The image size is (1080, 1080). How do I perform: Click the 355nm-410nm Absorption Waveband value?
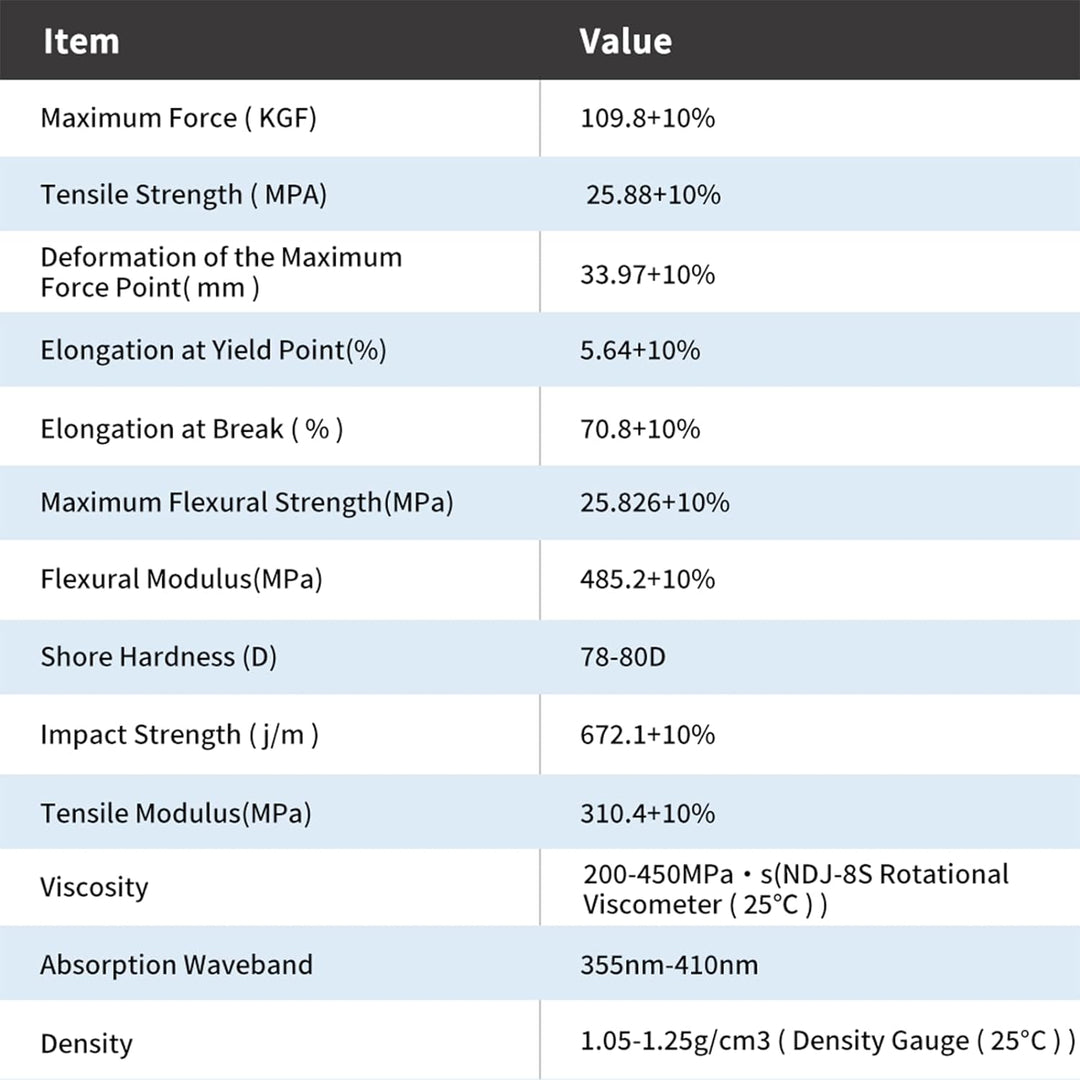pos(669,965)
